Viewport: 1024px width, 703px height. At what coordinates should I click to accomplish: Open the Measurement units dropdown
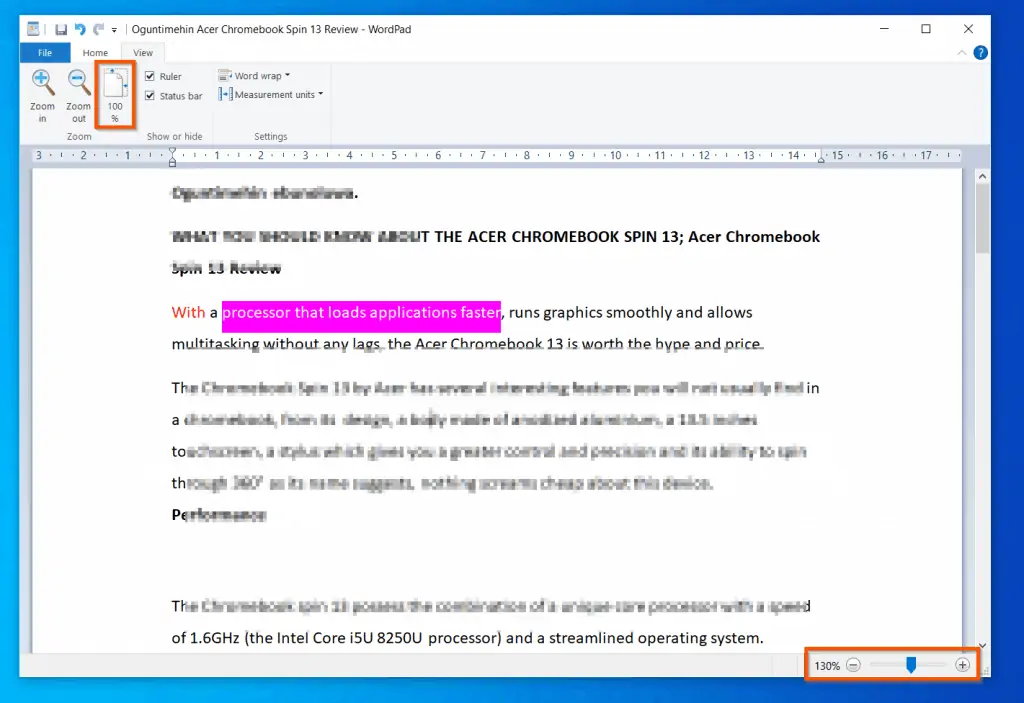[x=270, y=95]
